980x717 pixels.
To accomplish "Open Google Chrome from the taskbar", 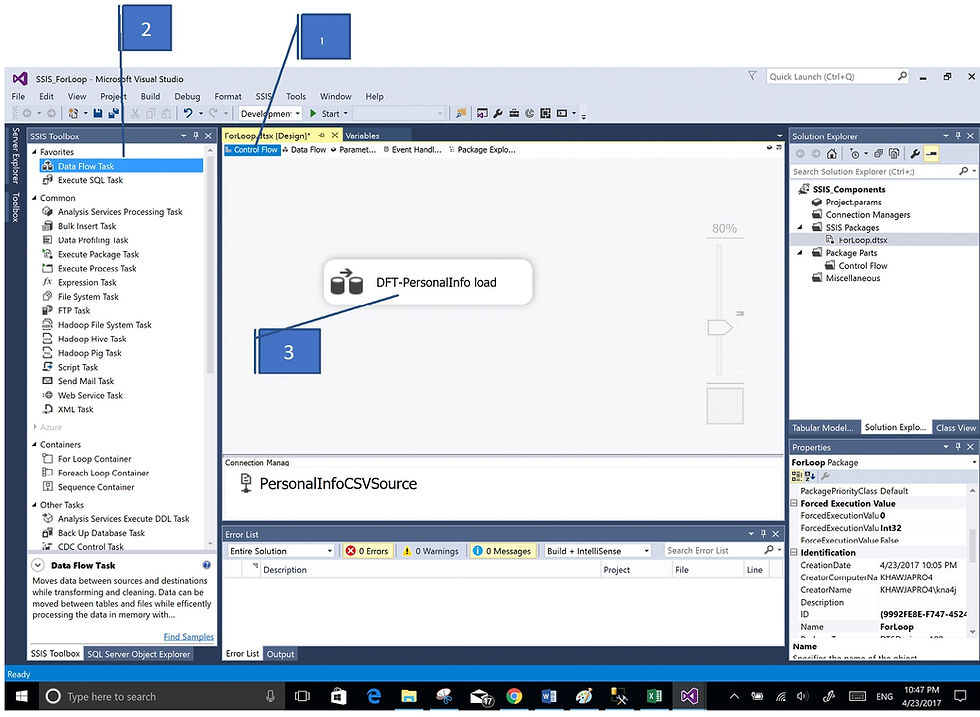I will click(x=514, y=696).
